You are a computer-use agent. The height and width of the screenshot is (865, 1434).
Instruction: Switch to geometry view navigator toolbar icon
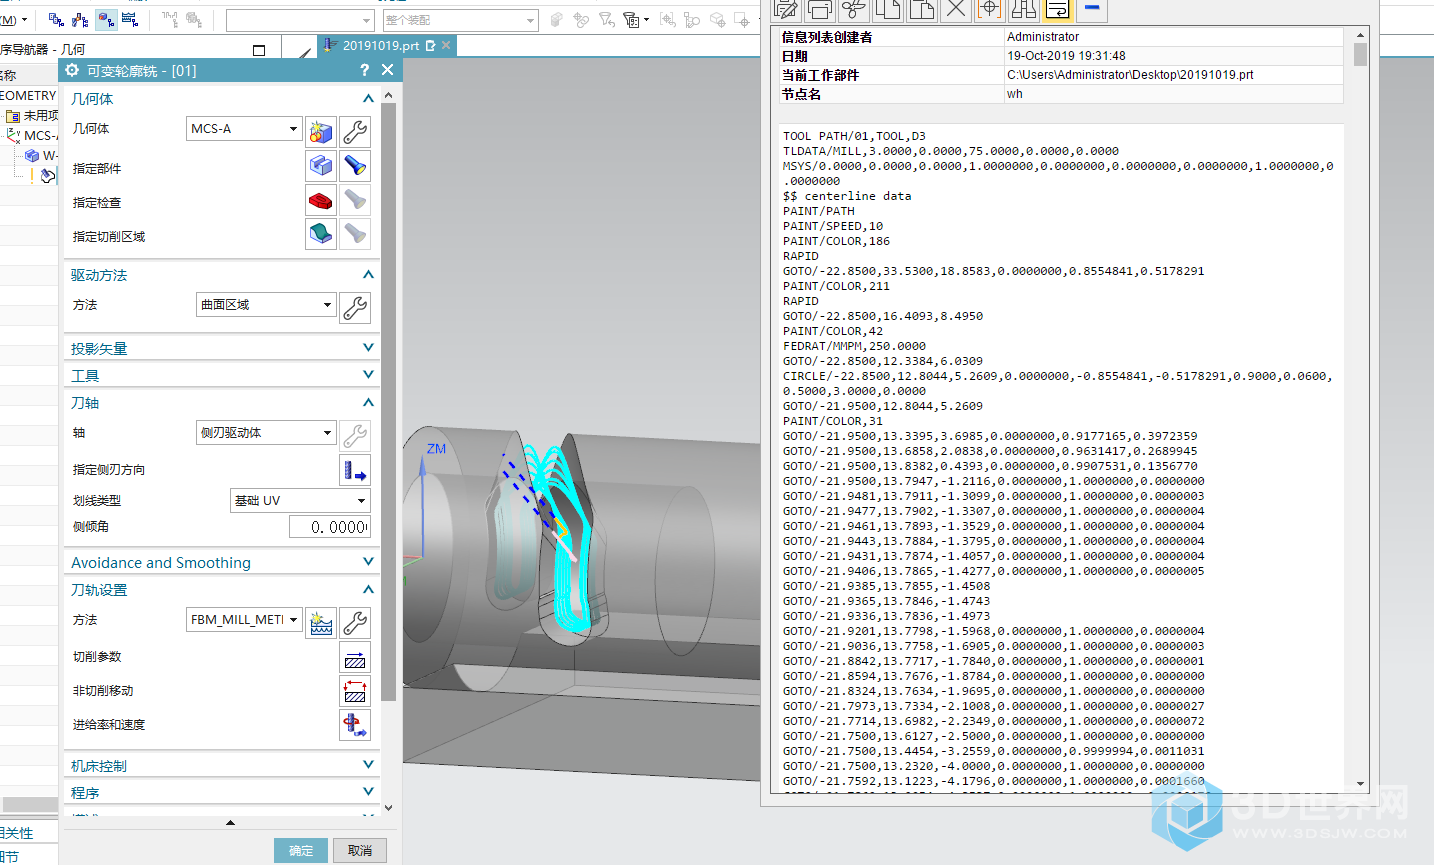point(106,19)
